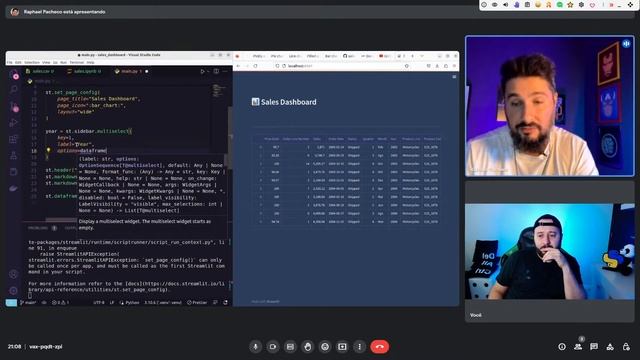Open host controls lock icon

[x=626, y=347]
